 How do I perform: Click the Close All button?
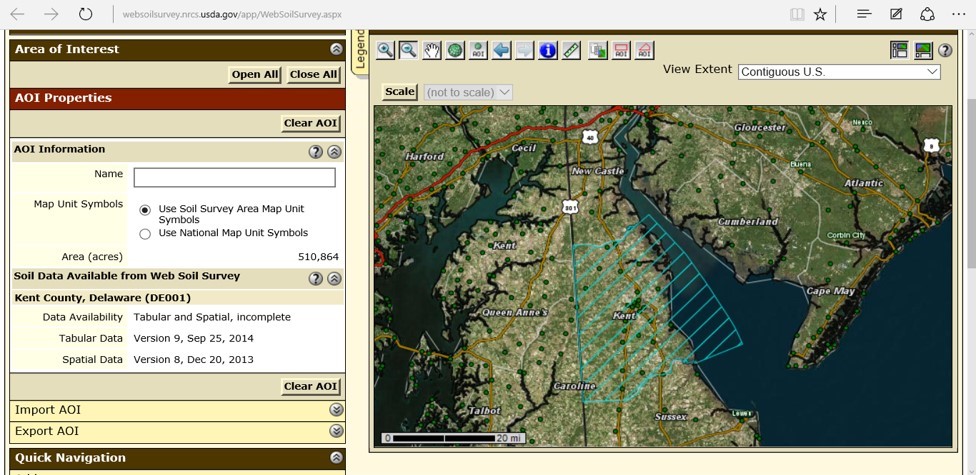pos(313,74)
